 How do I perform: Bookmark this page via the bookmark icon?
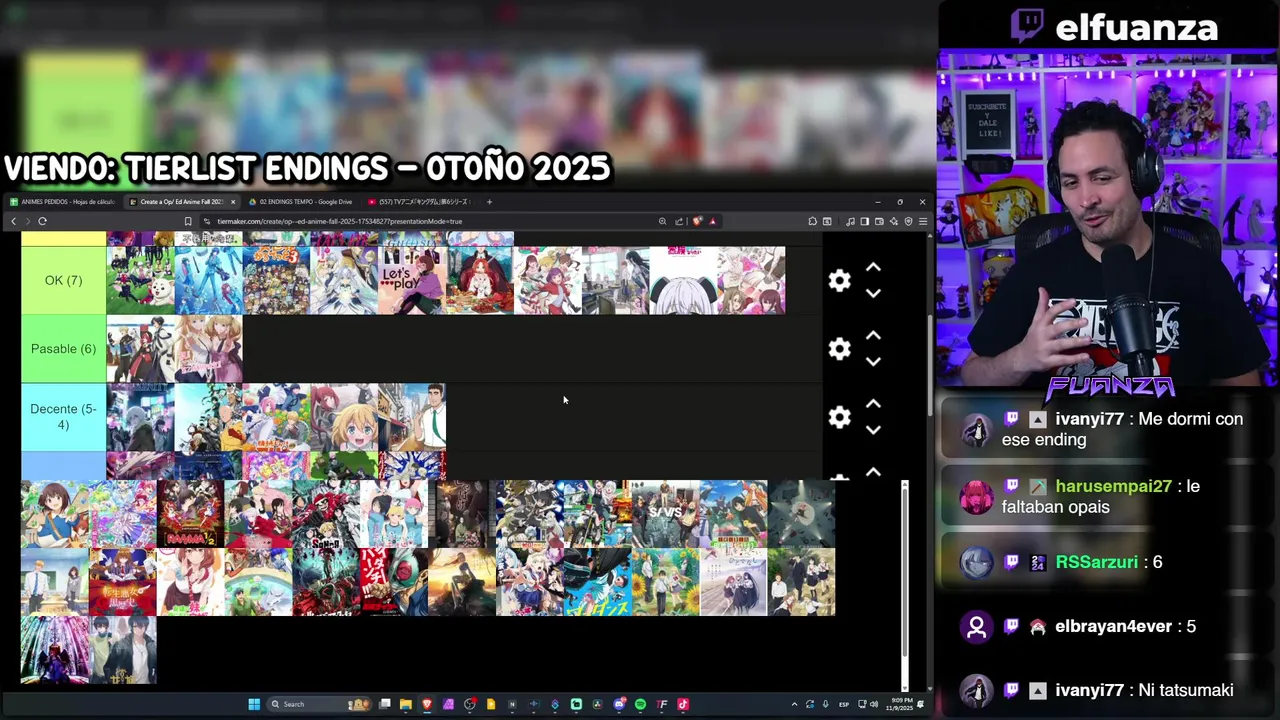187,221
